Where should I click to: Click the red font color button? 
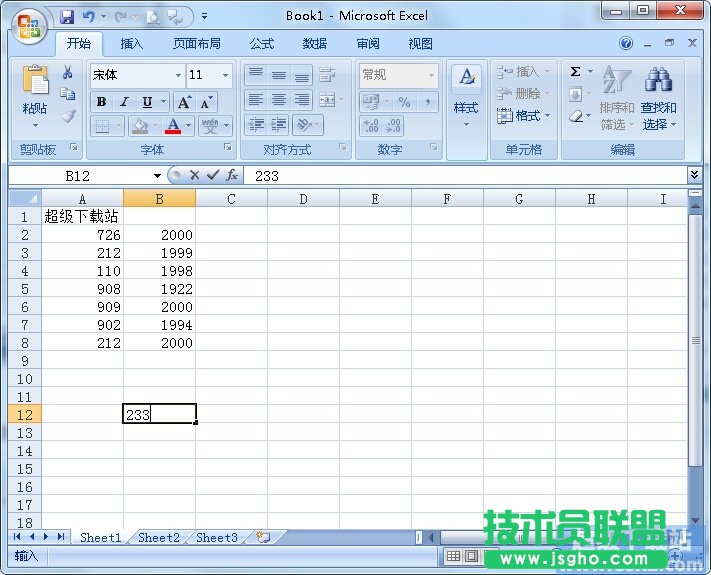click(173, 126)
